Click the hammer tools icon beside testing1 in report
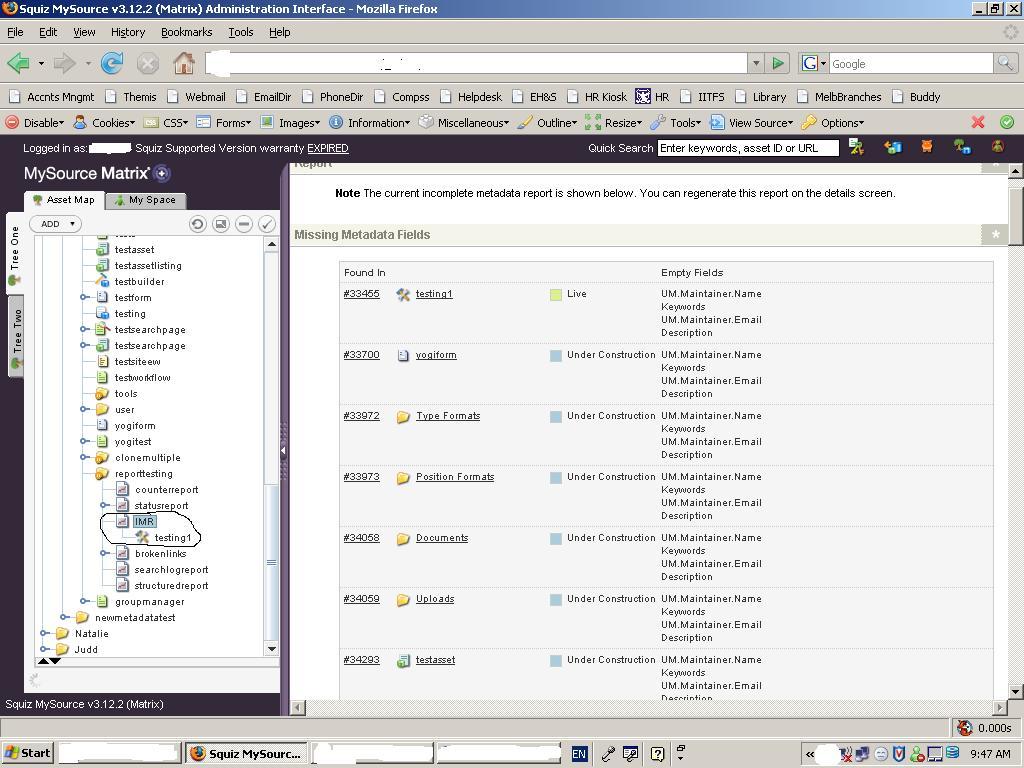This screenshot has width=1024, height=768. (x=403, y=295)
